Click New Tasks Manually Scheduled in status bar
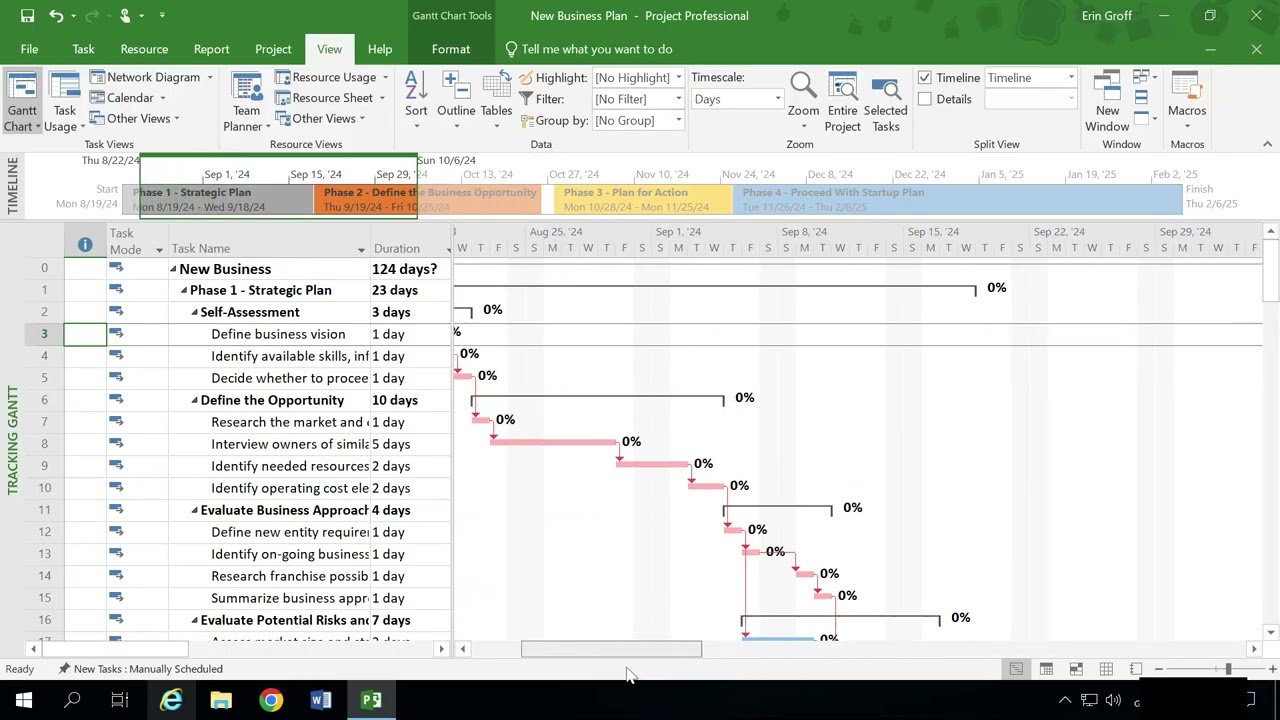The height and width of the screenshot is (720, 1280). tap(140, 669)
